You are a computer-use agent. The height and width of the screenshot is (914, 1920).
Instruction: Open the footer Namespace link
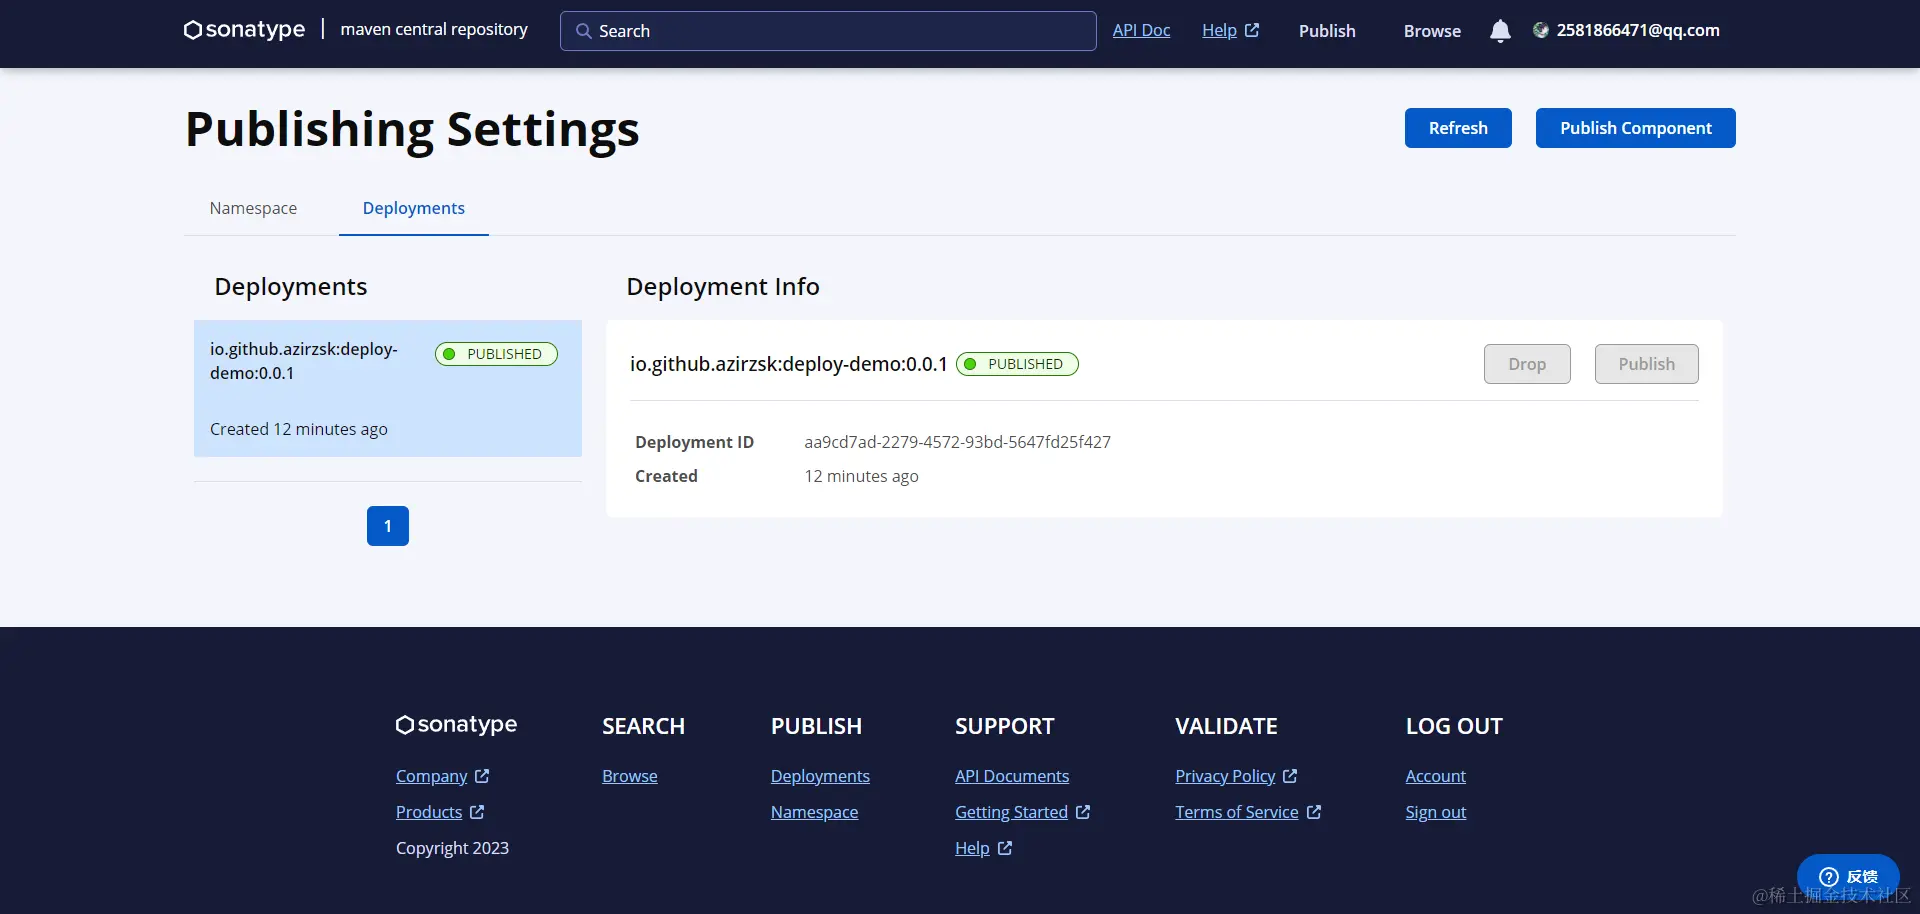814,812
